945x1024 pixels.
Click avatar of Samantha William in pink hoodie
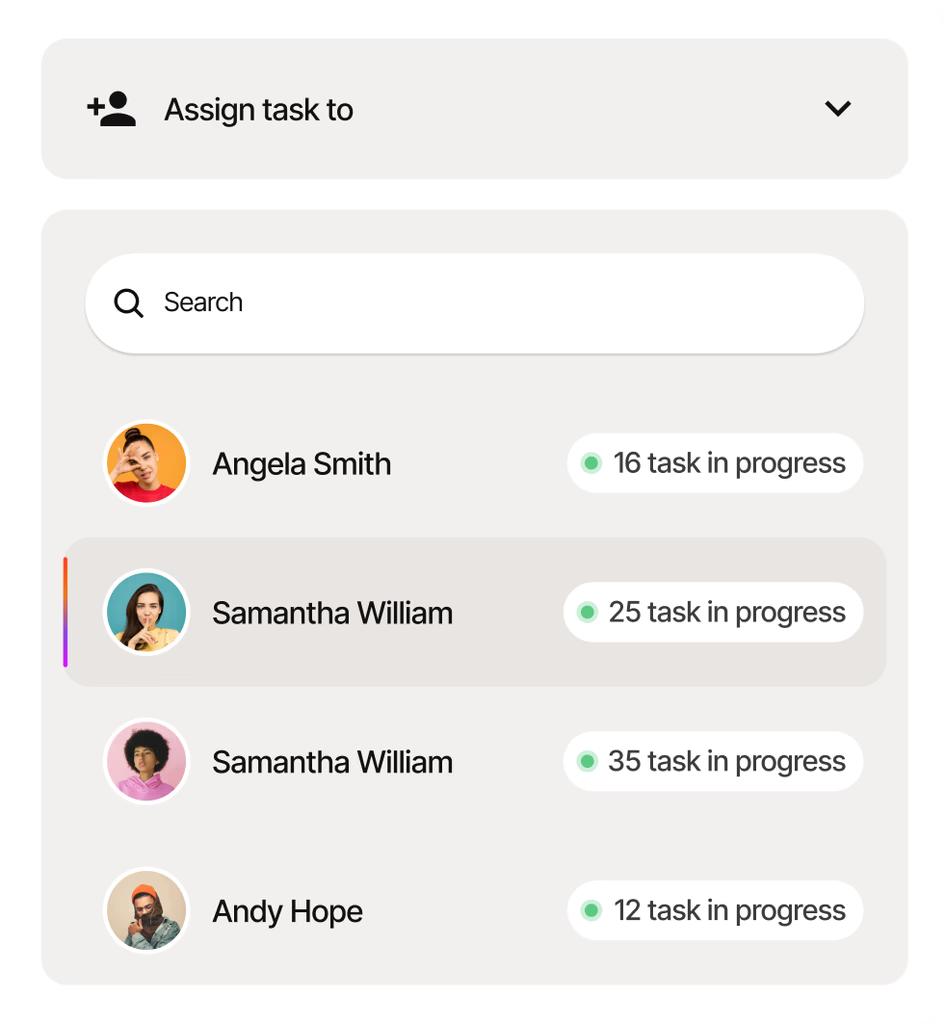coord(147,761)
